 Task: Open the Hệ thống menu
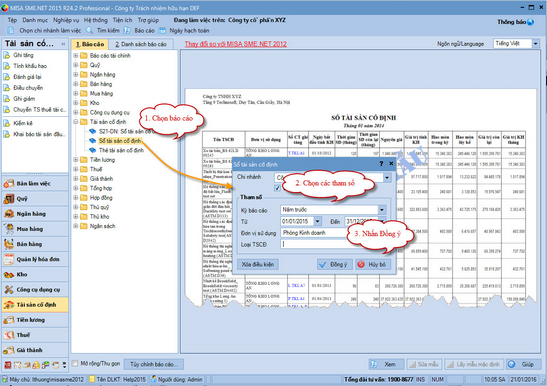click(x=96, y=20)
